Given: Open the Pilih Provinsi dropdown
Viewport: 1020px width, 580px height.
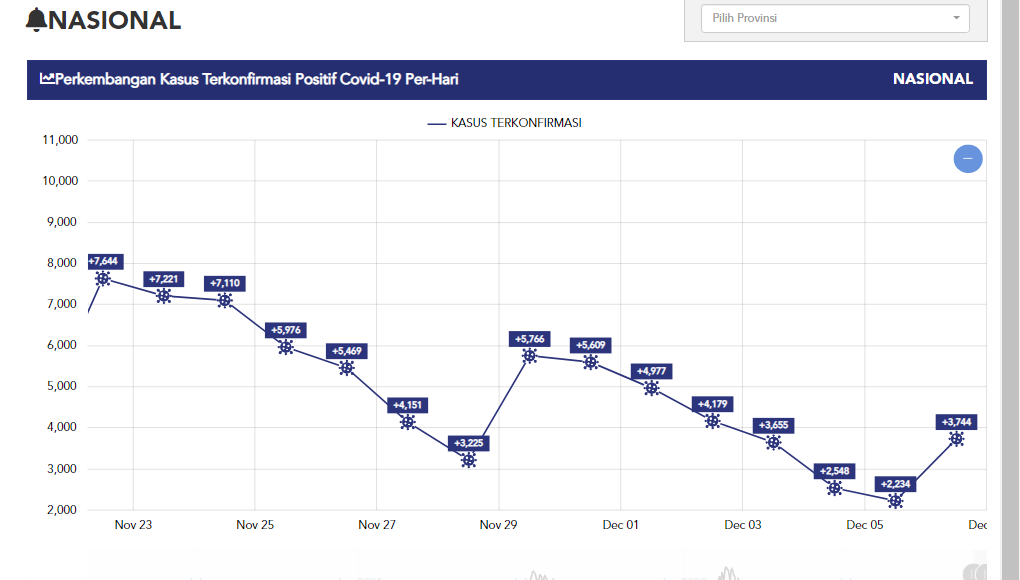Looking at the screenshot, I should tap(826, 18).
